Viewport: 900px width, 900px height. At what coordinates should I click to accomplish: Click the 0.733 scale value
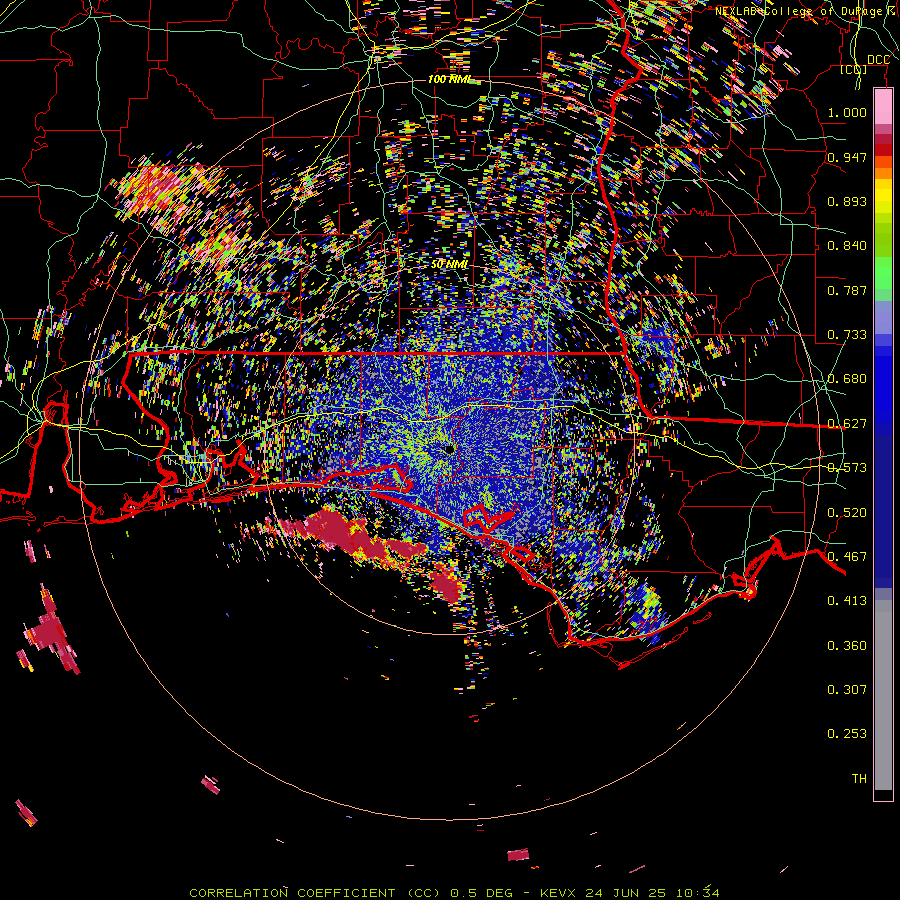pyautogui.click(x=847, y=335)
